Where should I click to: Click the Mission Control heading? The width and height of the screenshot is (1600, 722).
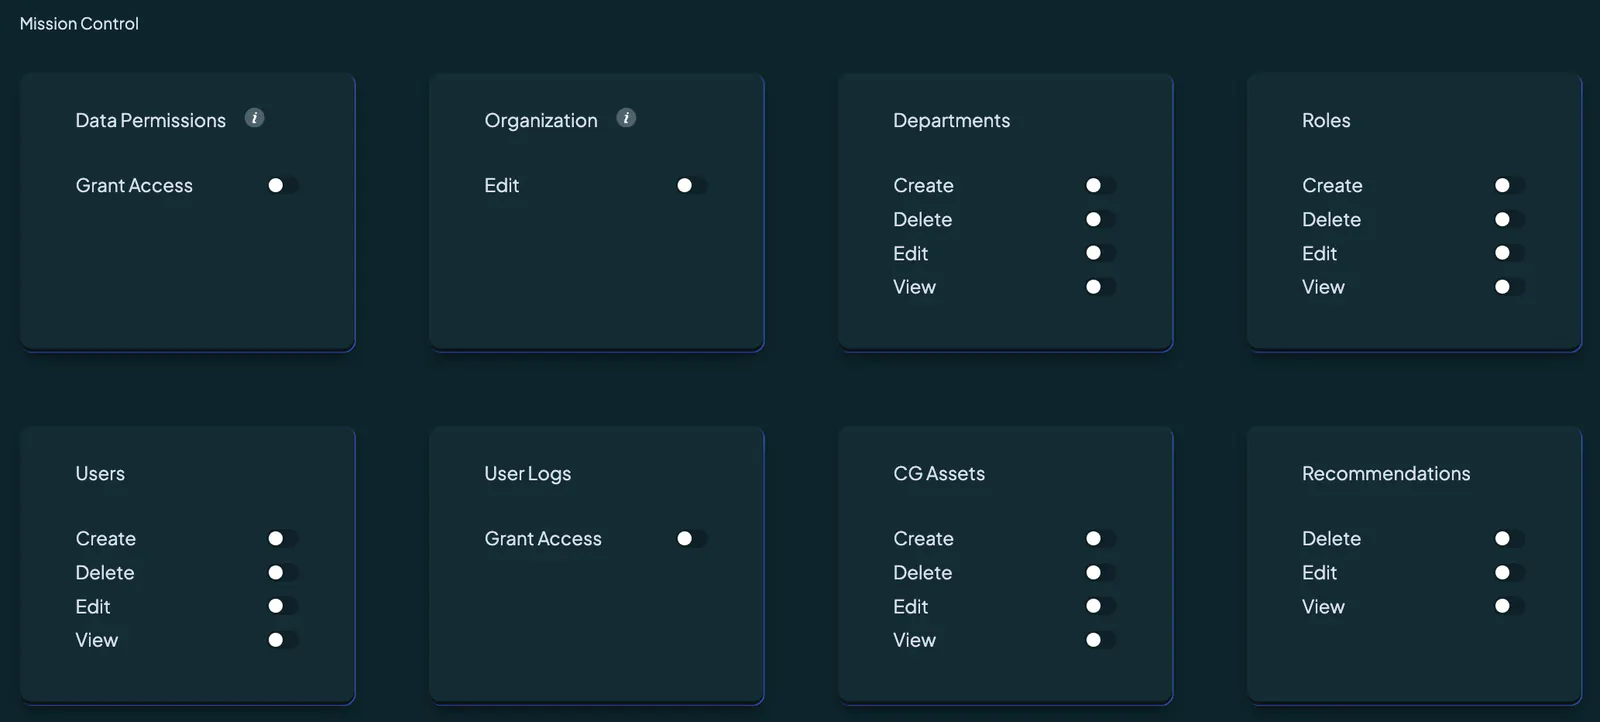[x=79, y=24]
